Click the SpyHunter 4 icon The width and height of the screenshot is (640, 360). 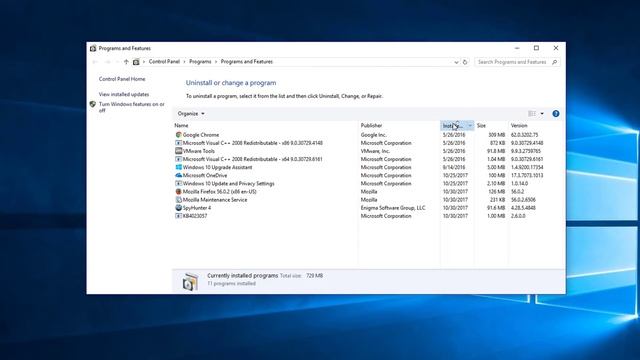pos(178,208)
